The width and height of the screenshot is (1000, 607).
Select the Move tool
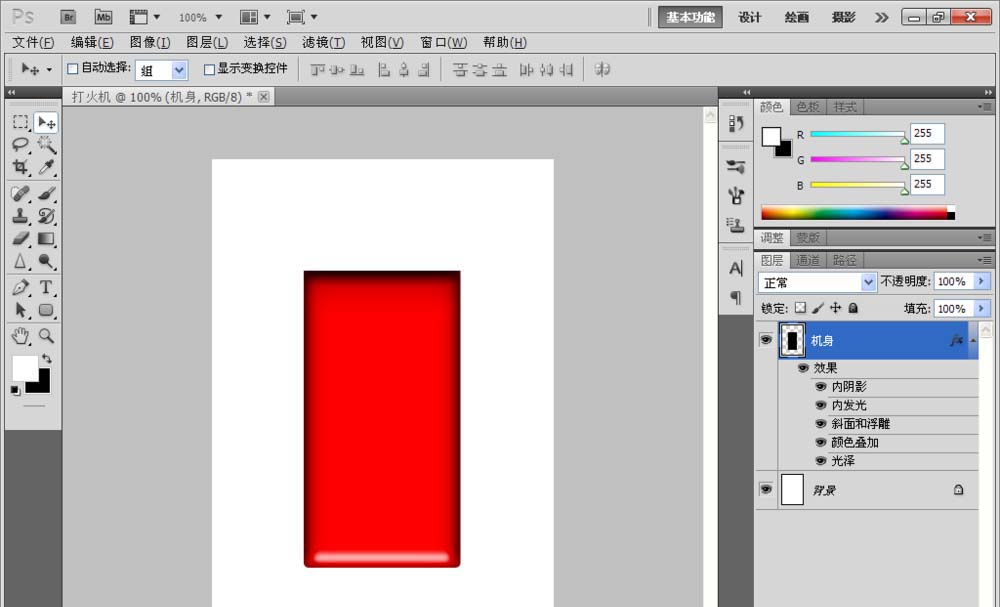pyautogui.click(x=44, y=121)
